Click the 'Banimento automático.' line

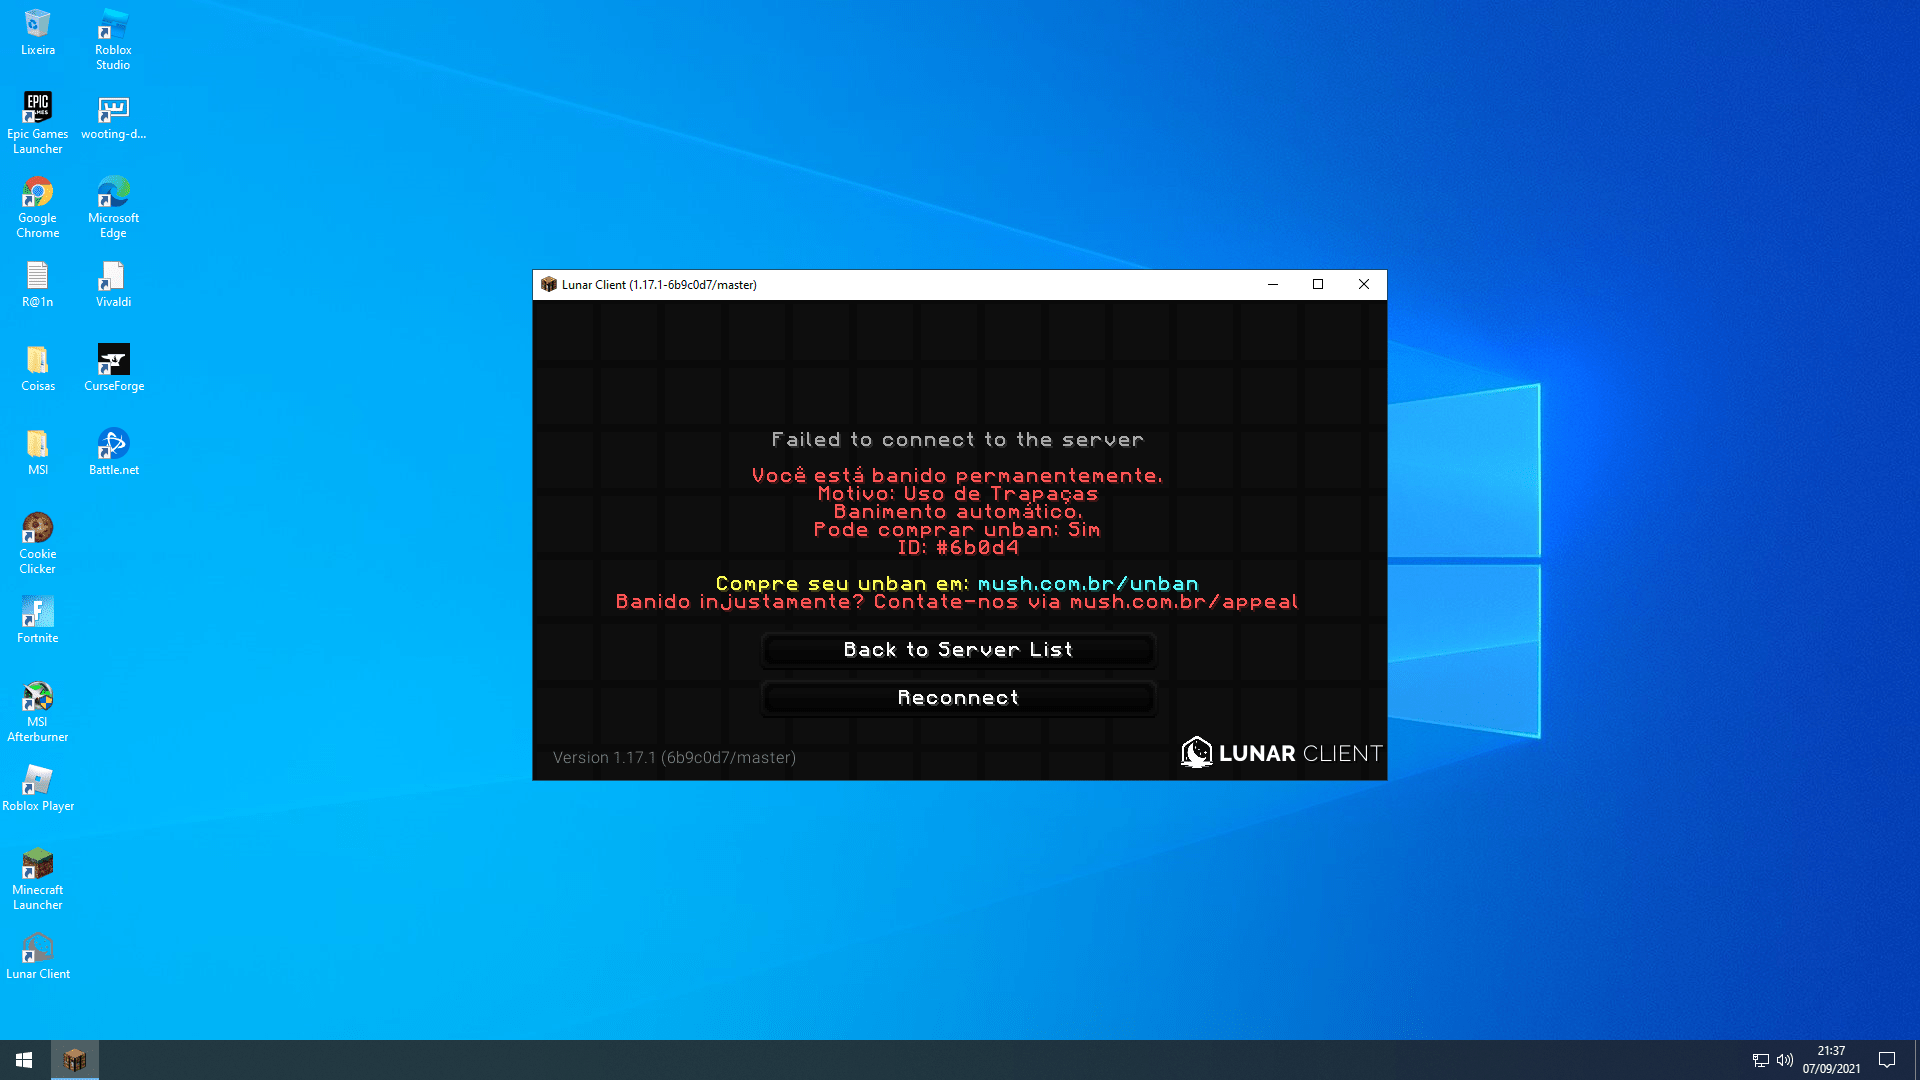tap(958, 512)
